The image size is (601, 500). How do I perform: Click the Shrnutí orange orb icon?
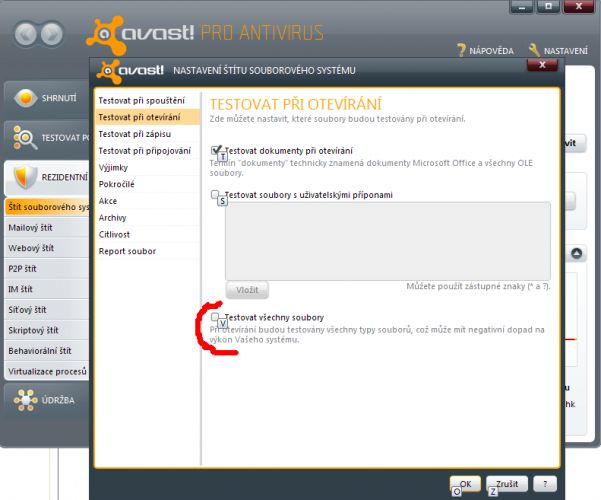coord(25,98)
